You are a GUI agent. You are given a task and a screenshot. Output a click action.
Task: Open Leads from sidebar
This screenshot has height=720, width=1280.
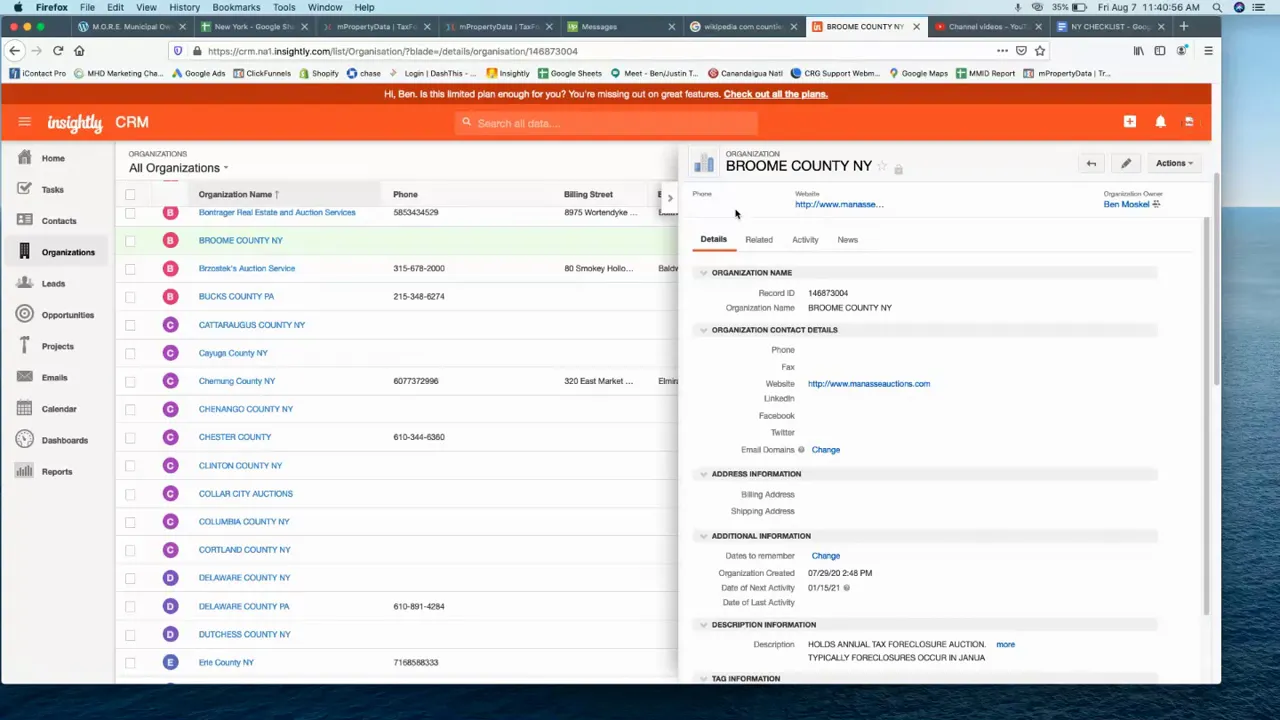point(53,284)
